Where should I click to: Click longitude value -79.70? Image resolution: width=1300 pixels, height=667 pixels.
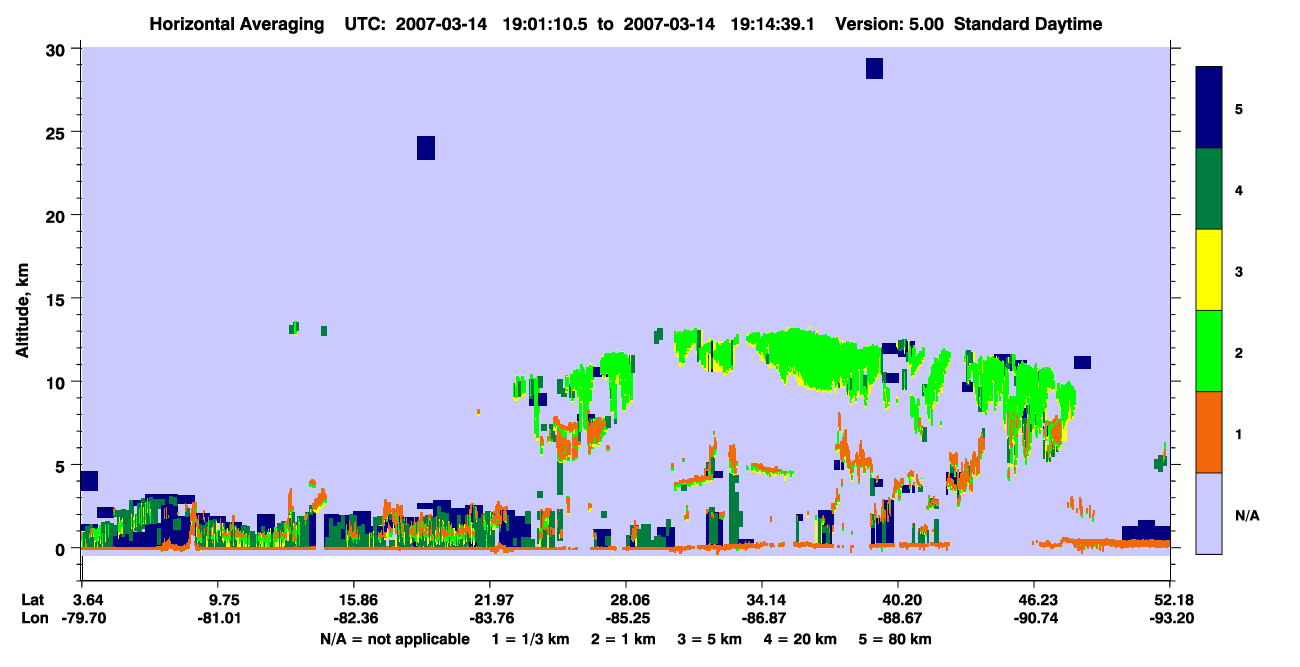point(84,619)
